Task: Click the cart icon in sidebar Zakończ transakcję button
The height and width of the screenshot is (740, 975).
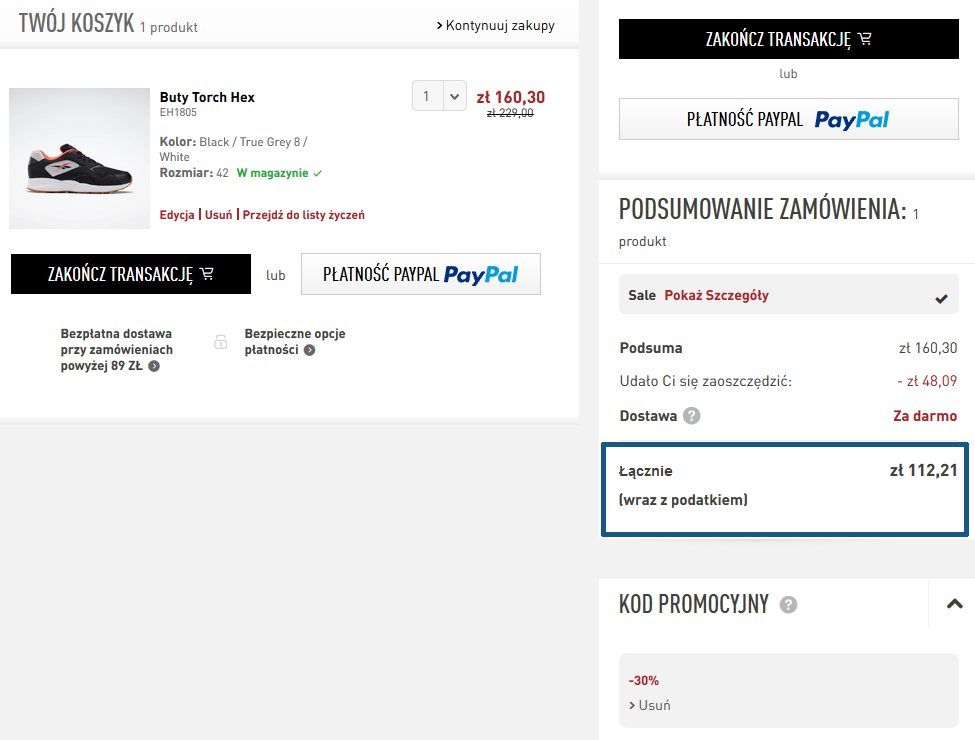Action: pos(864,39)
